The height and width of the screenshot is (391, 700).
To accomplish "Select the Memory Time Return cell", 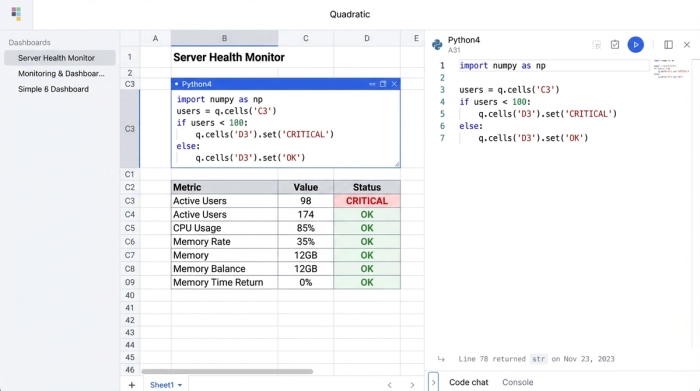I will coord(224,283).
